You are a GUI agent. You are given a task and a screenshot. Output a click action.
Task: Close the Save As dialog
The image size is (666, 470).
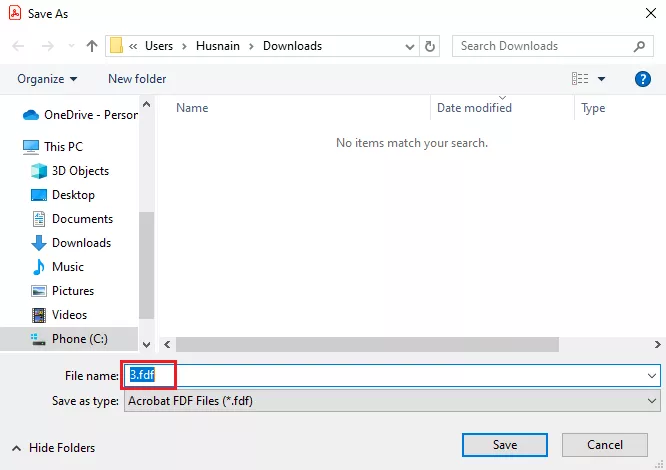(651, 13)
